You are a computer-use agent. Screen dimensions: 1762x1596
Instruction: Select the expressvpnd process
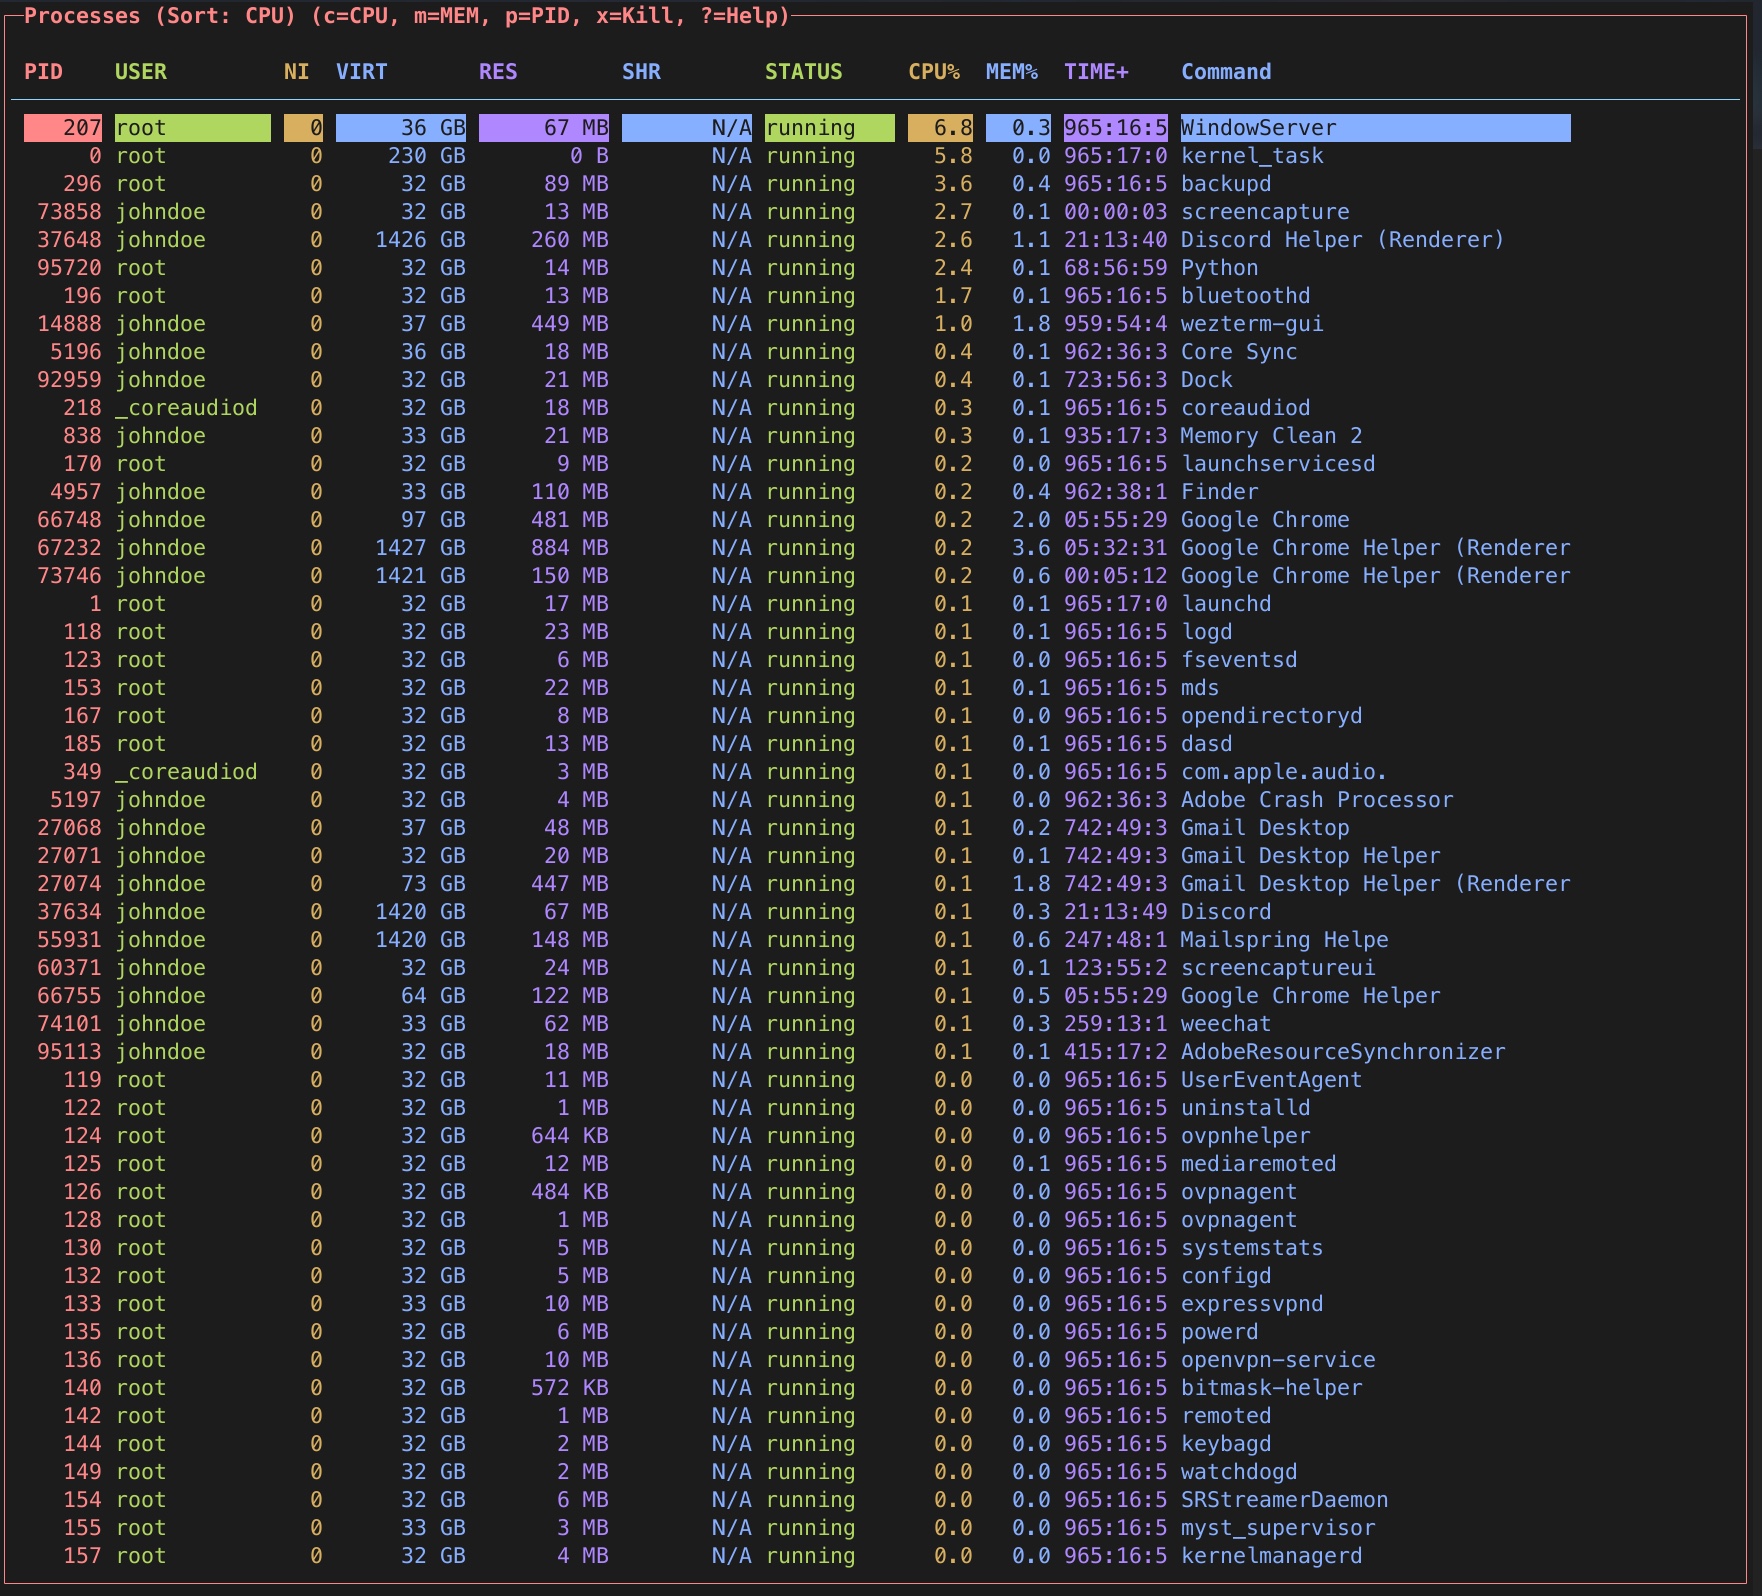797,1304
